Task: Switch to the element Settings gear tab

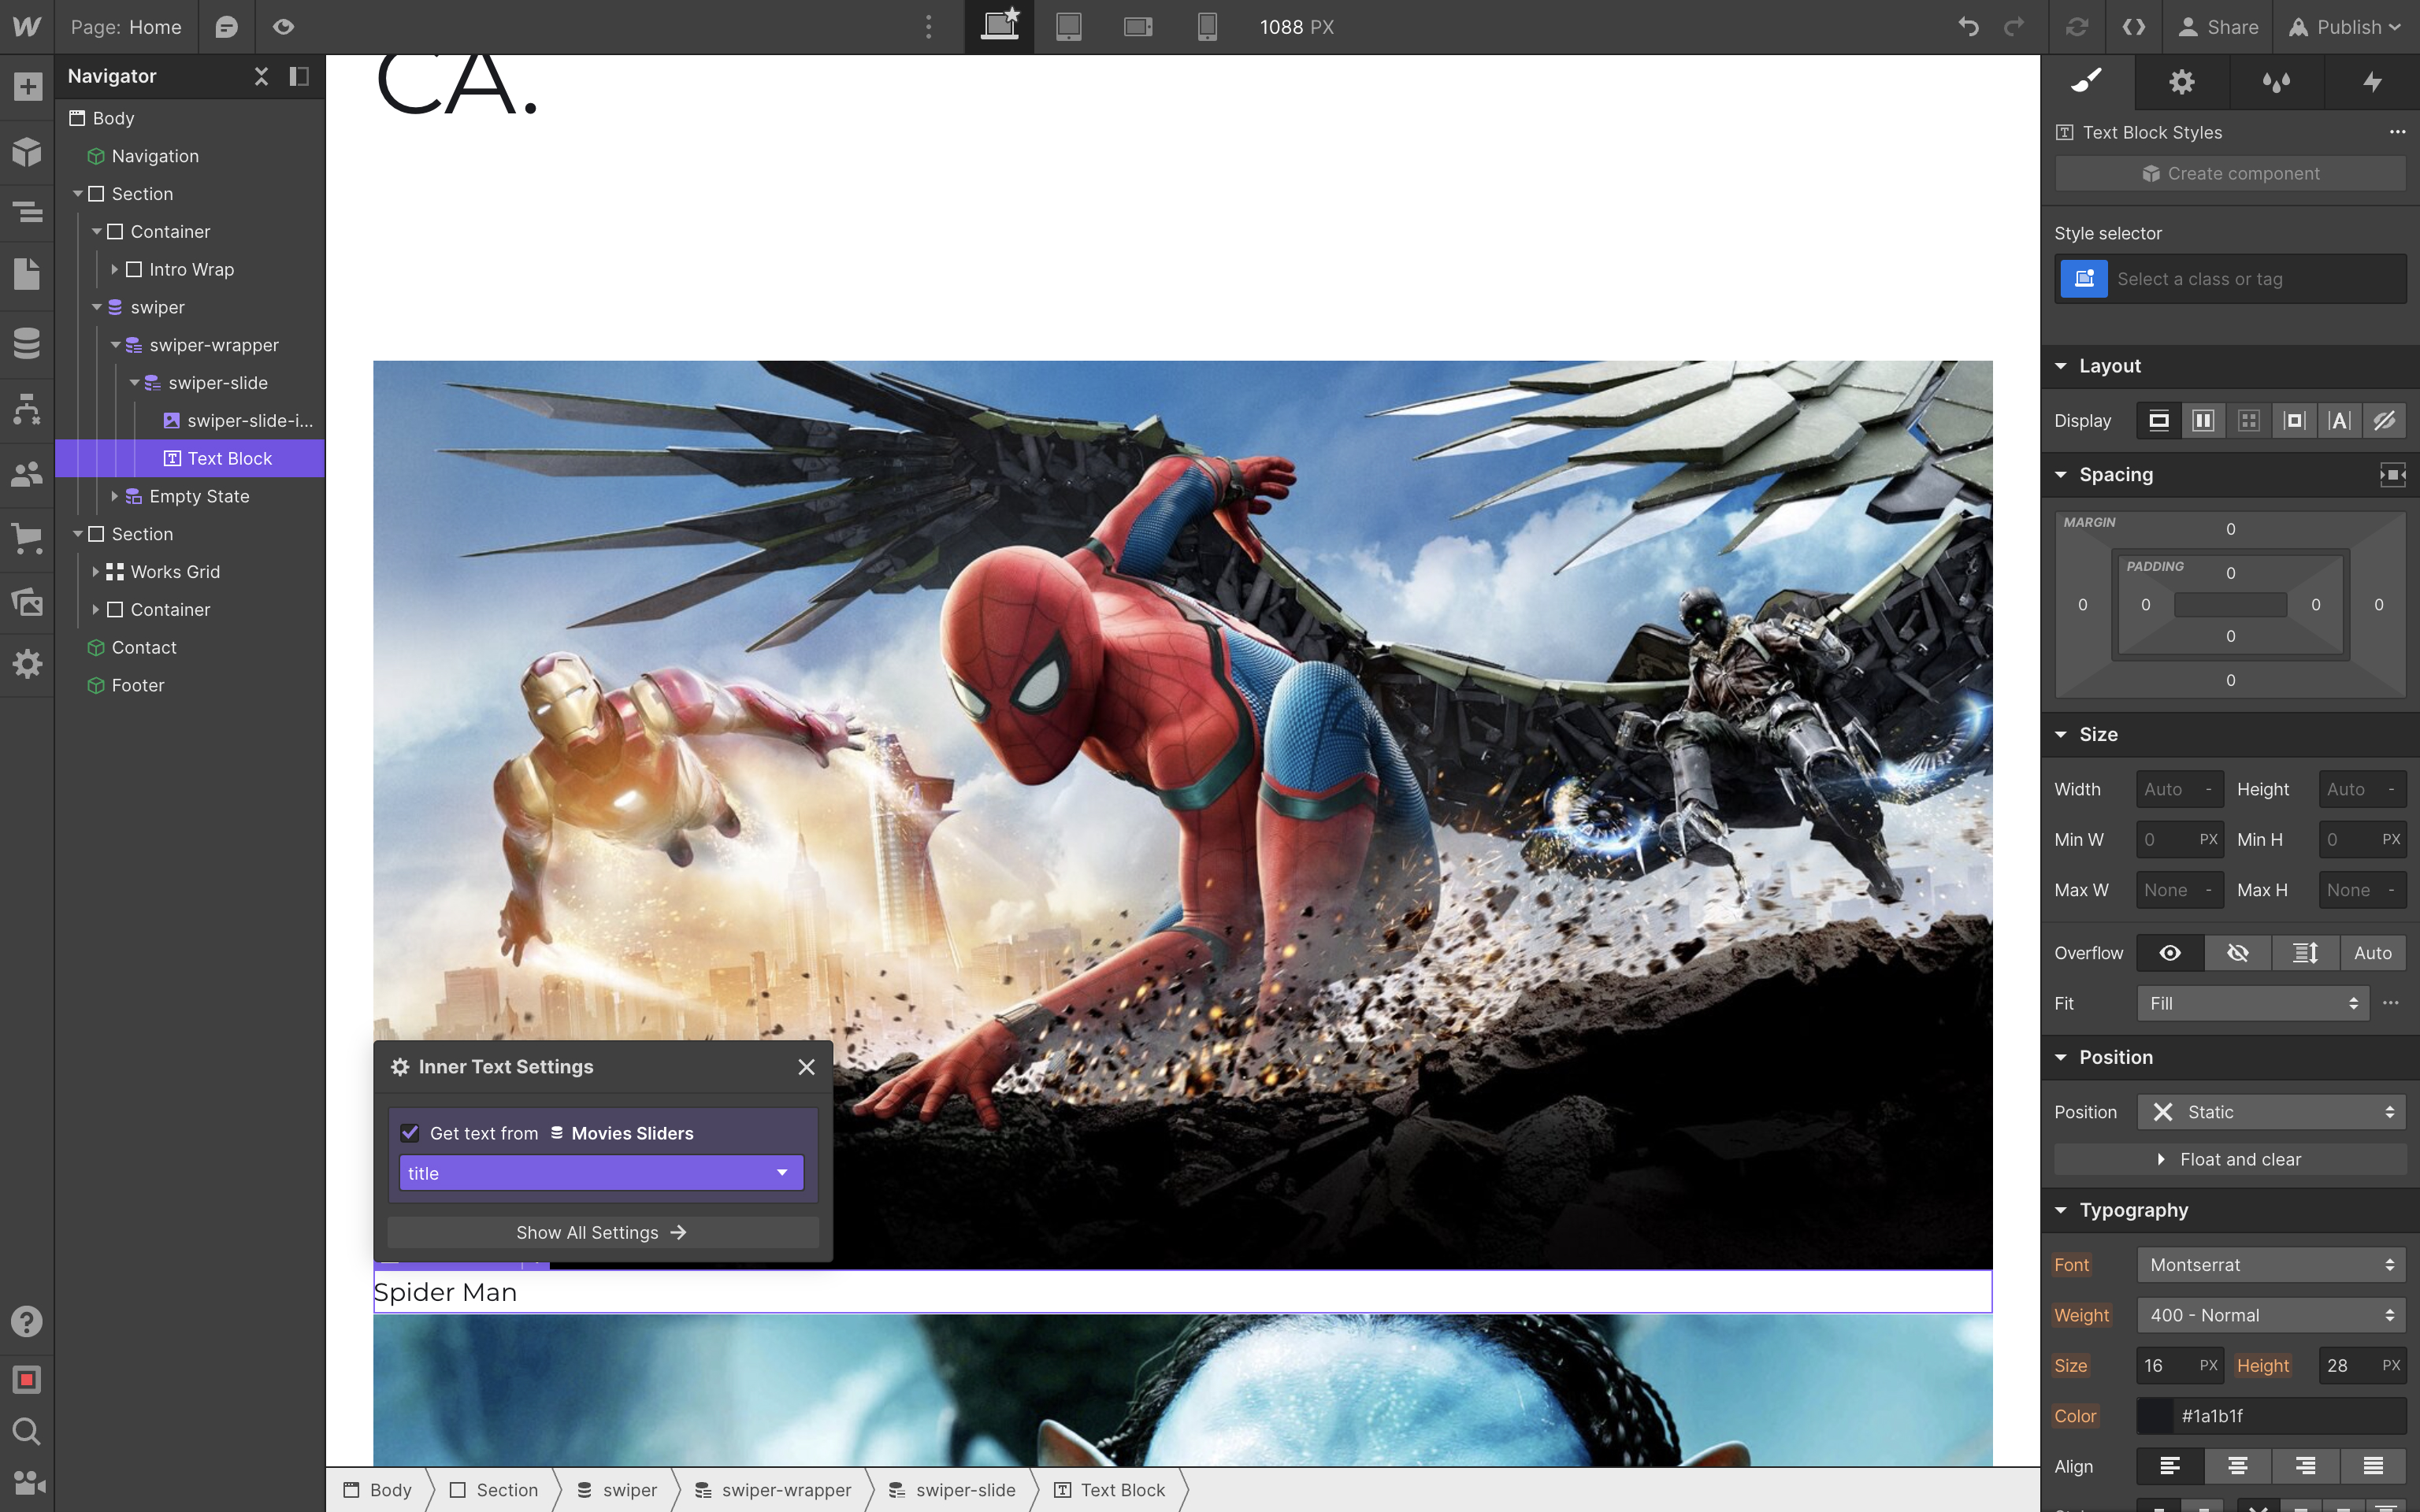Action: point(2182,82)
